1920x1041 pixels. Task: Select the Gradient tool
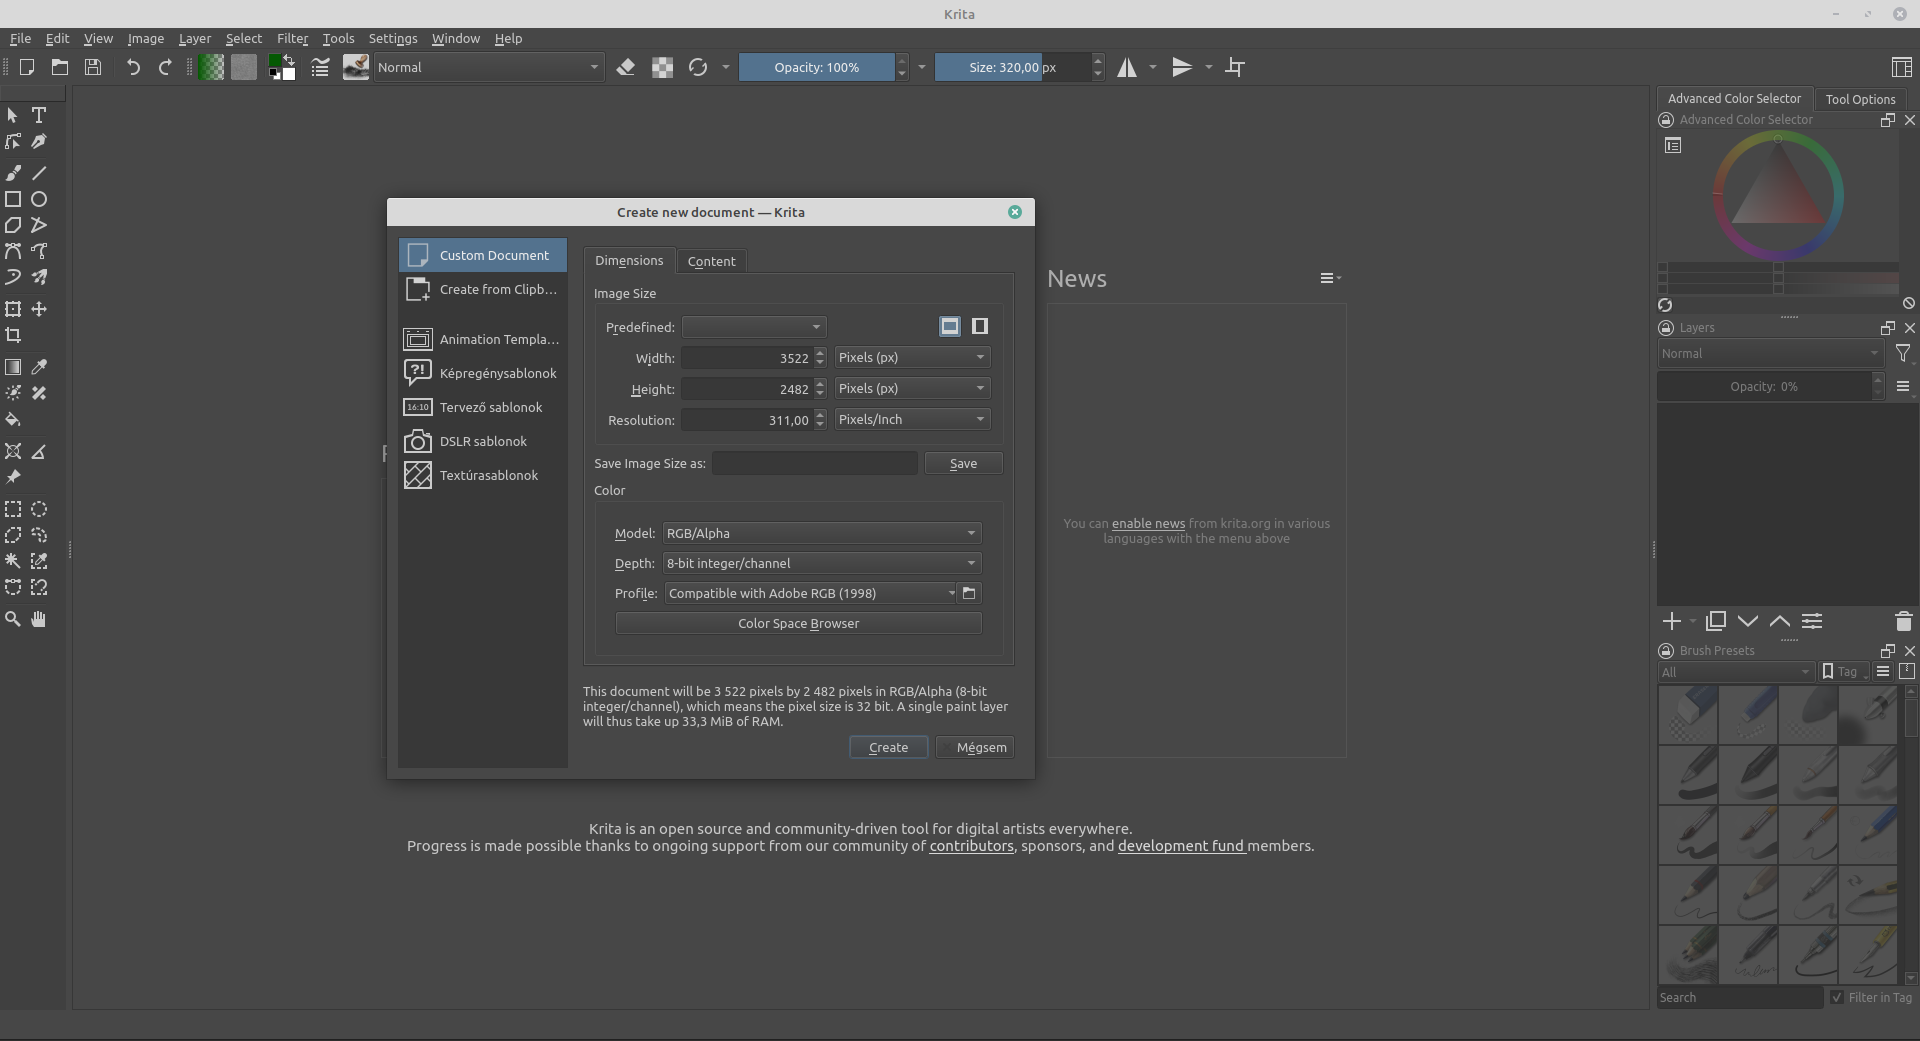click(13, 367)
